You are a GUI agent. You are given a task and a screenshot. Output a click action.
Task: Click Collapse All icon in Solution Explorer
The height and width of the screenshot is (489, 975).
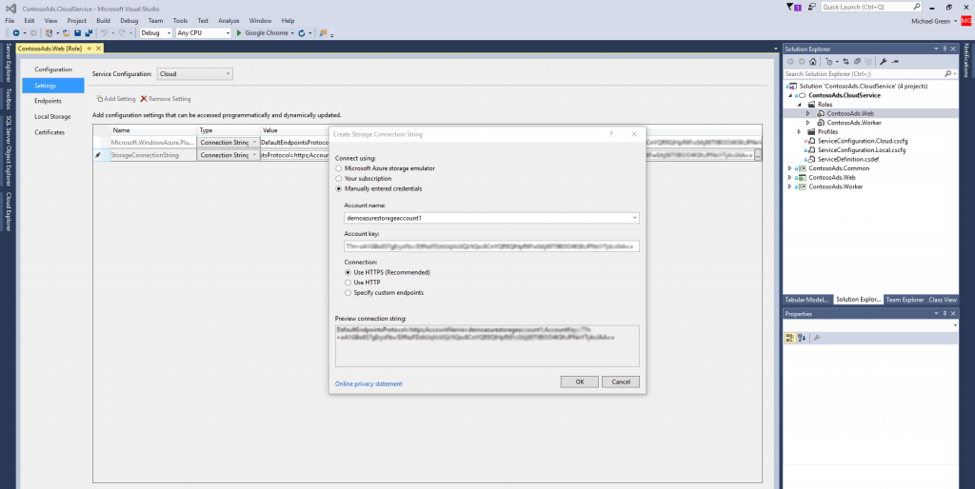tap(857, 62)
